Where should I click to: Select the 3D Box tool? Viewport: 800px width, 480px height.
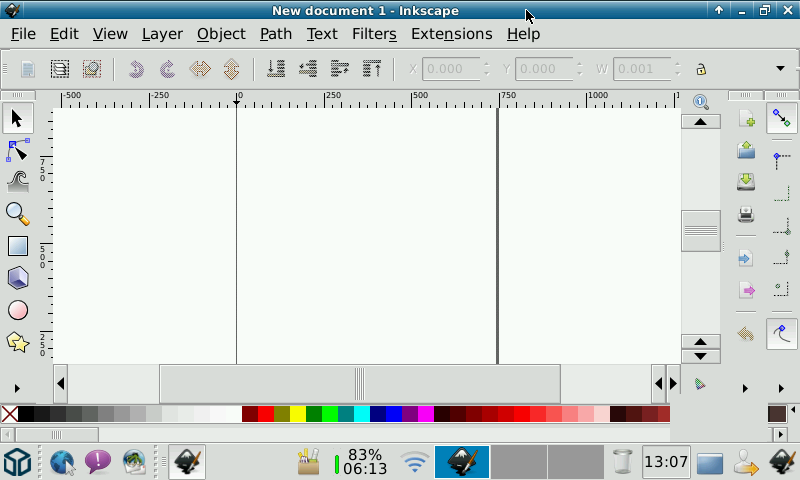(17, 278)
